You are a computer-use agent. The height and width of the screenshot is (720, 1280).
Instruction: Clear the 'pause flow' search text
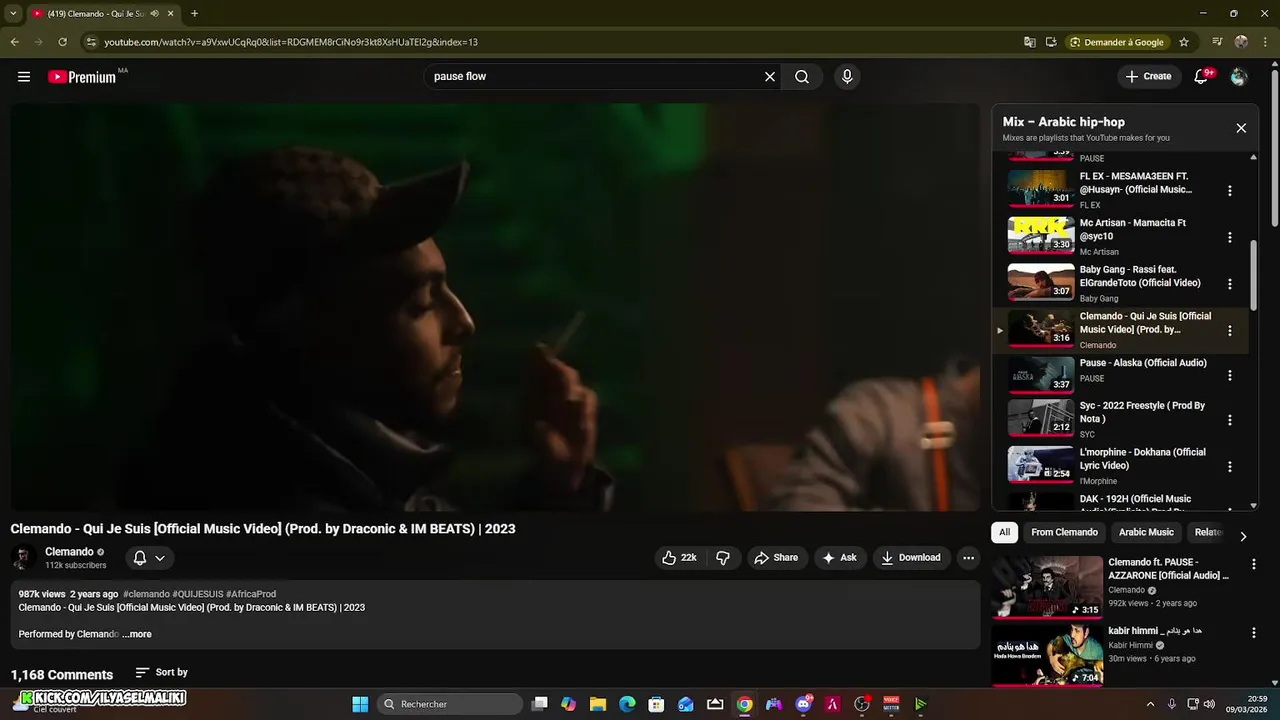(x=770, y=76)
